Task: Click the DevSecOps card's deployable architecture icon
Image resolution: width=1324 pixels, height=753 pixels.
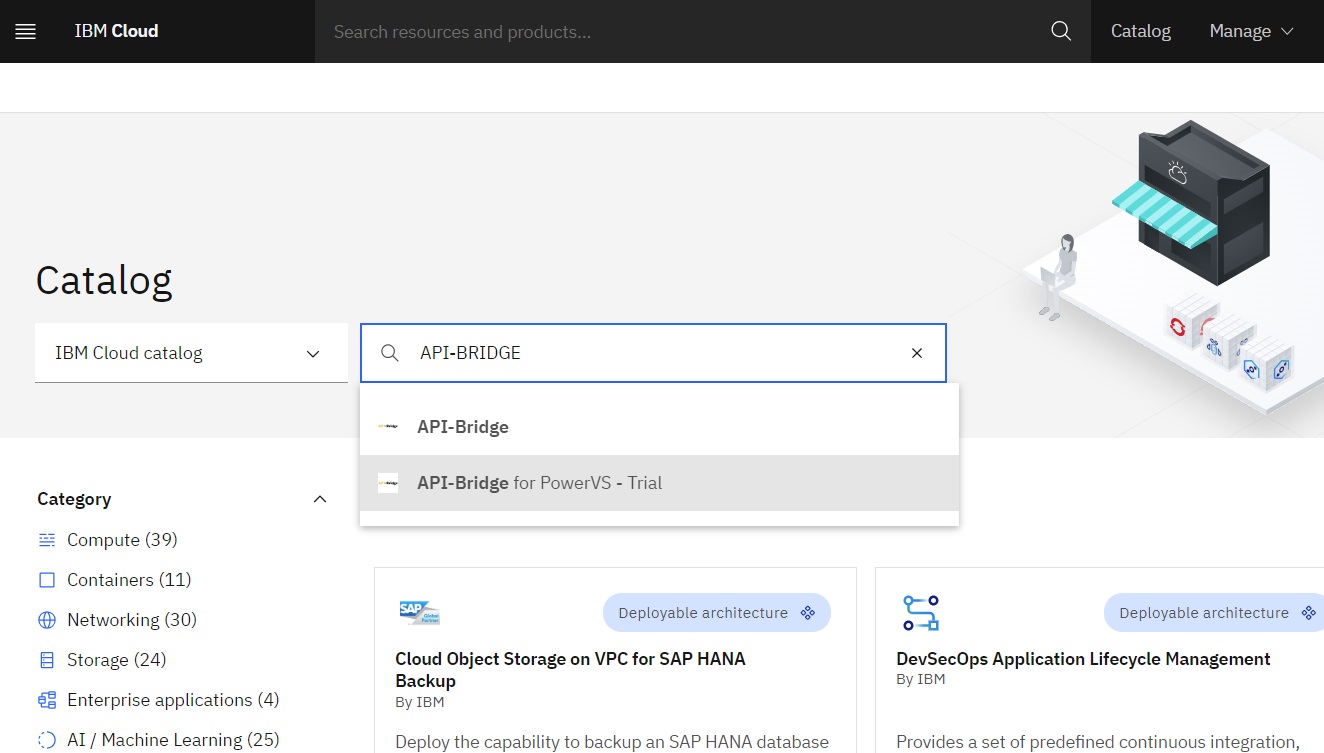Action: [1309, 613]
